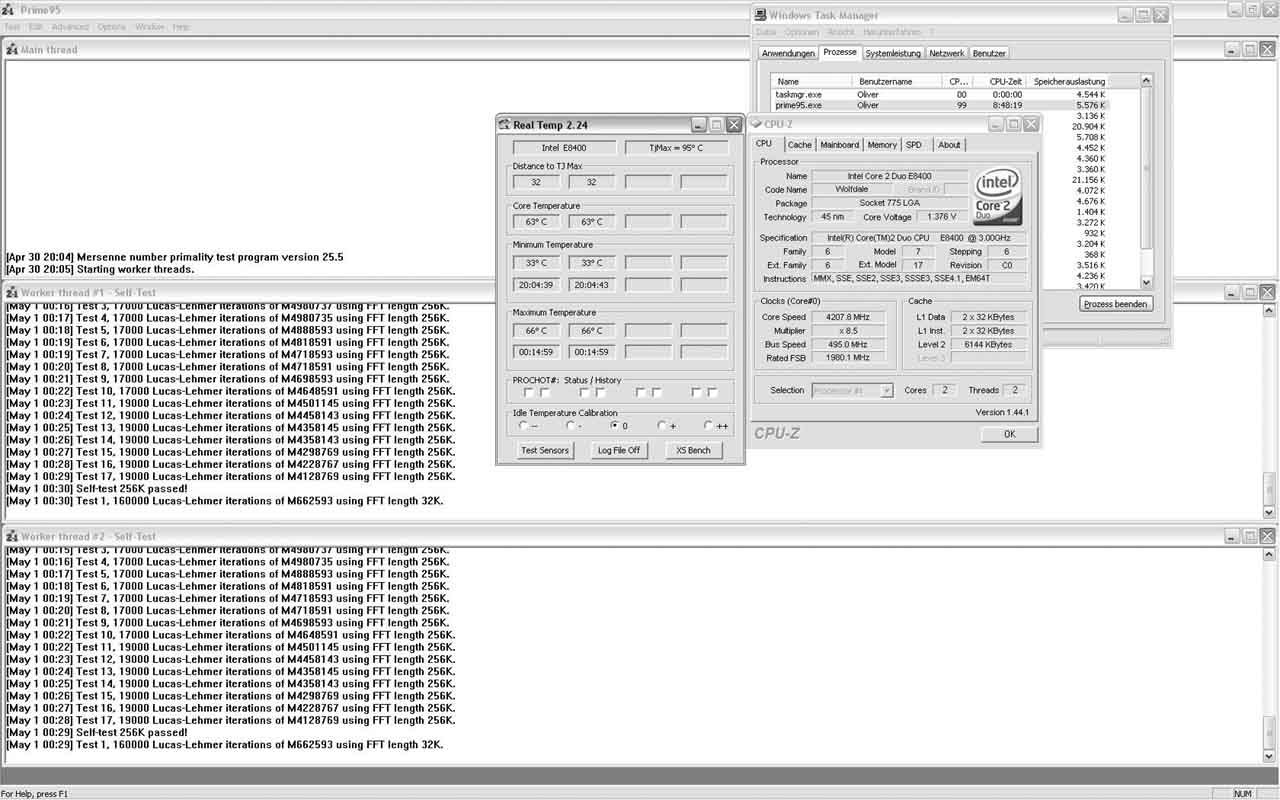Switch to the Mainboard tab in CPU-Z
1280x800 pixels.
click(839, 145)
